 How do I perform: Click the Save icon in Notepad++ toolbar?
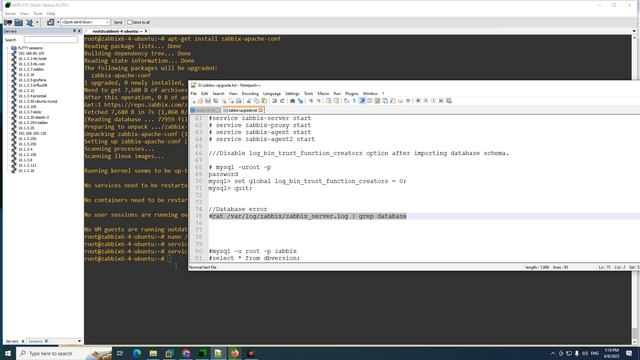click(208, 101)
